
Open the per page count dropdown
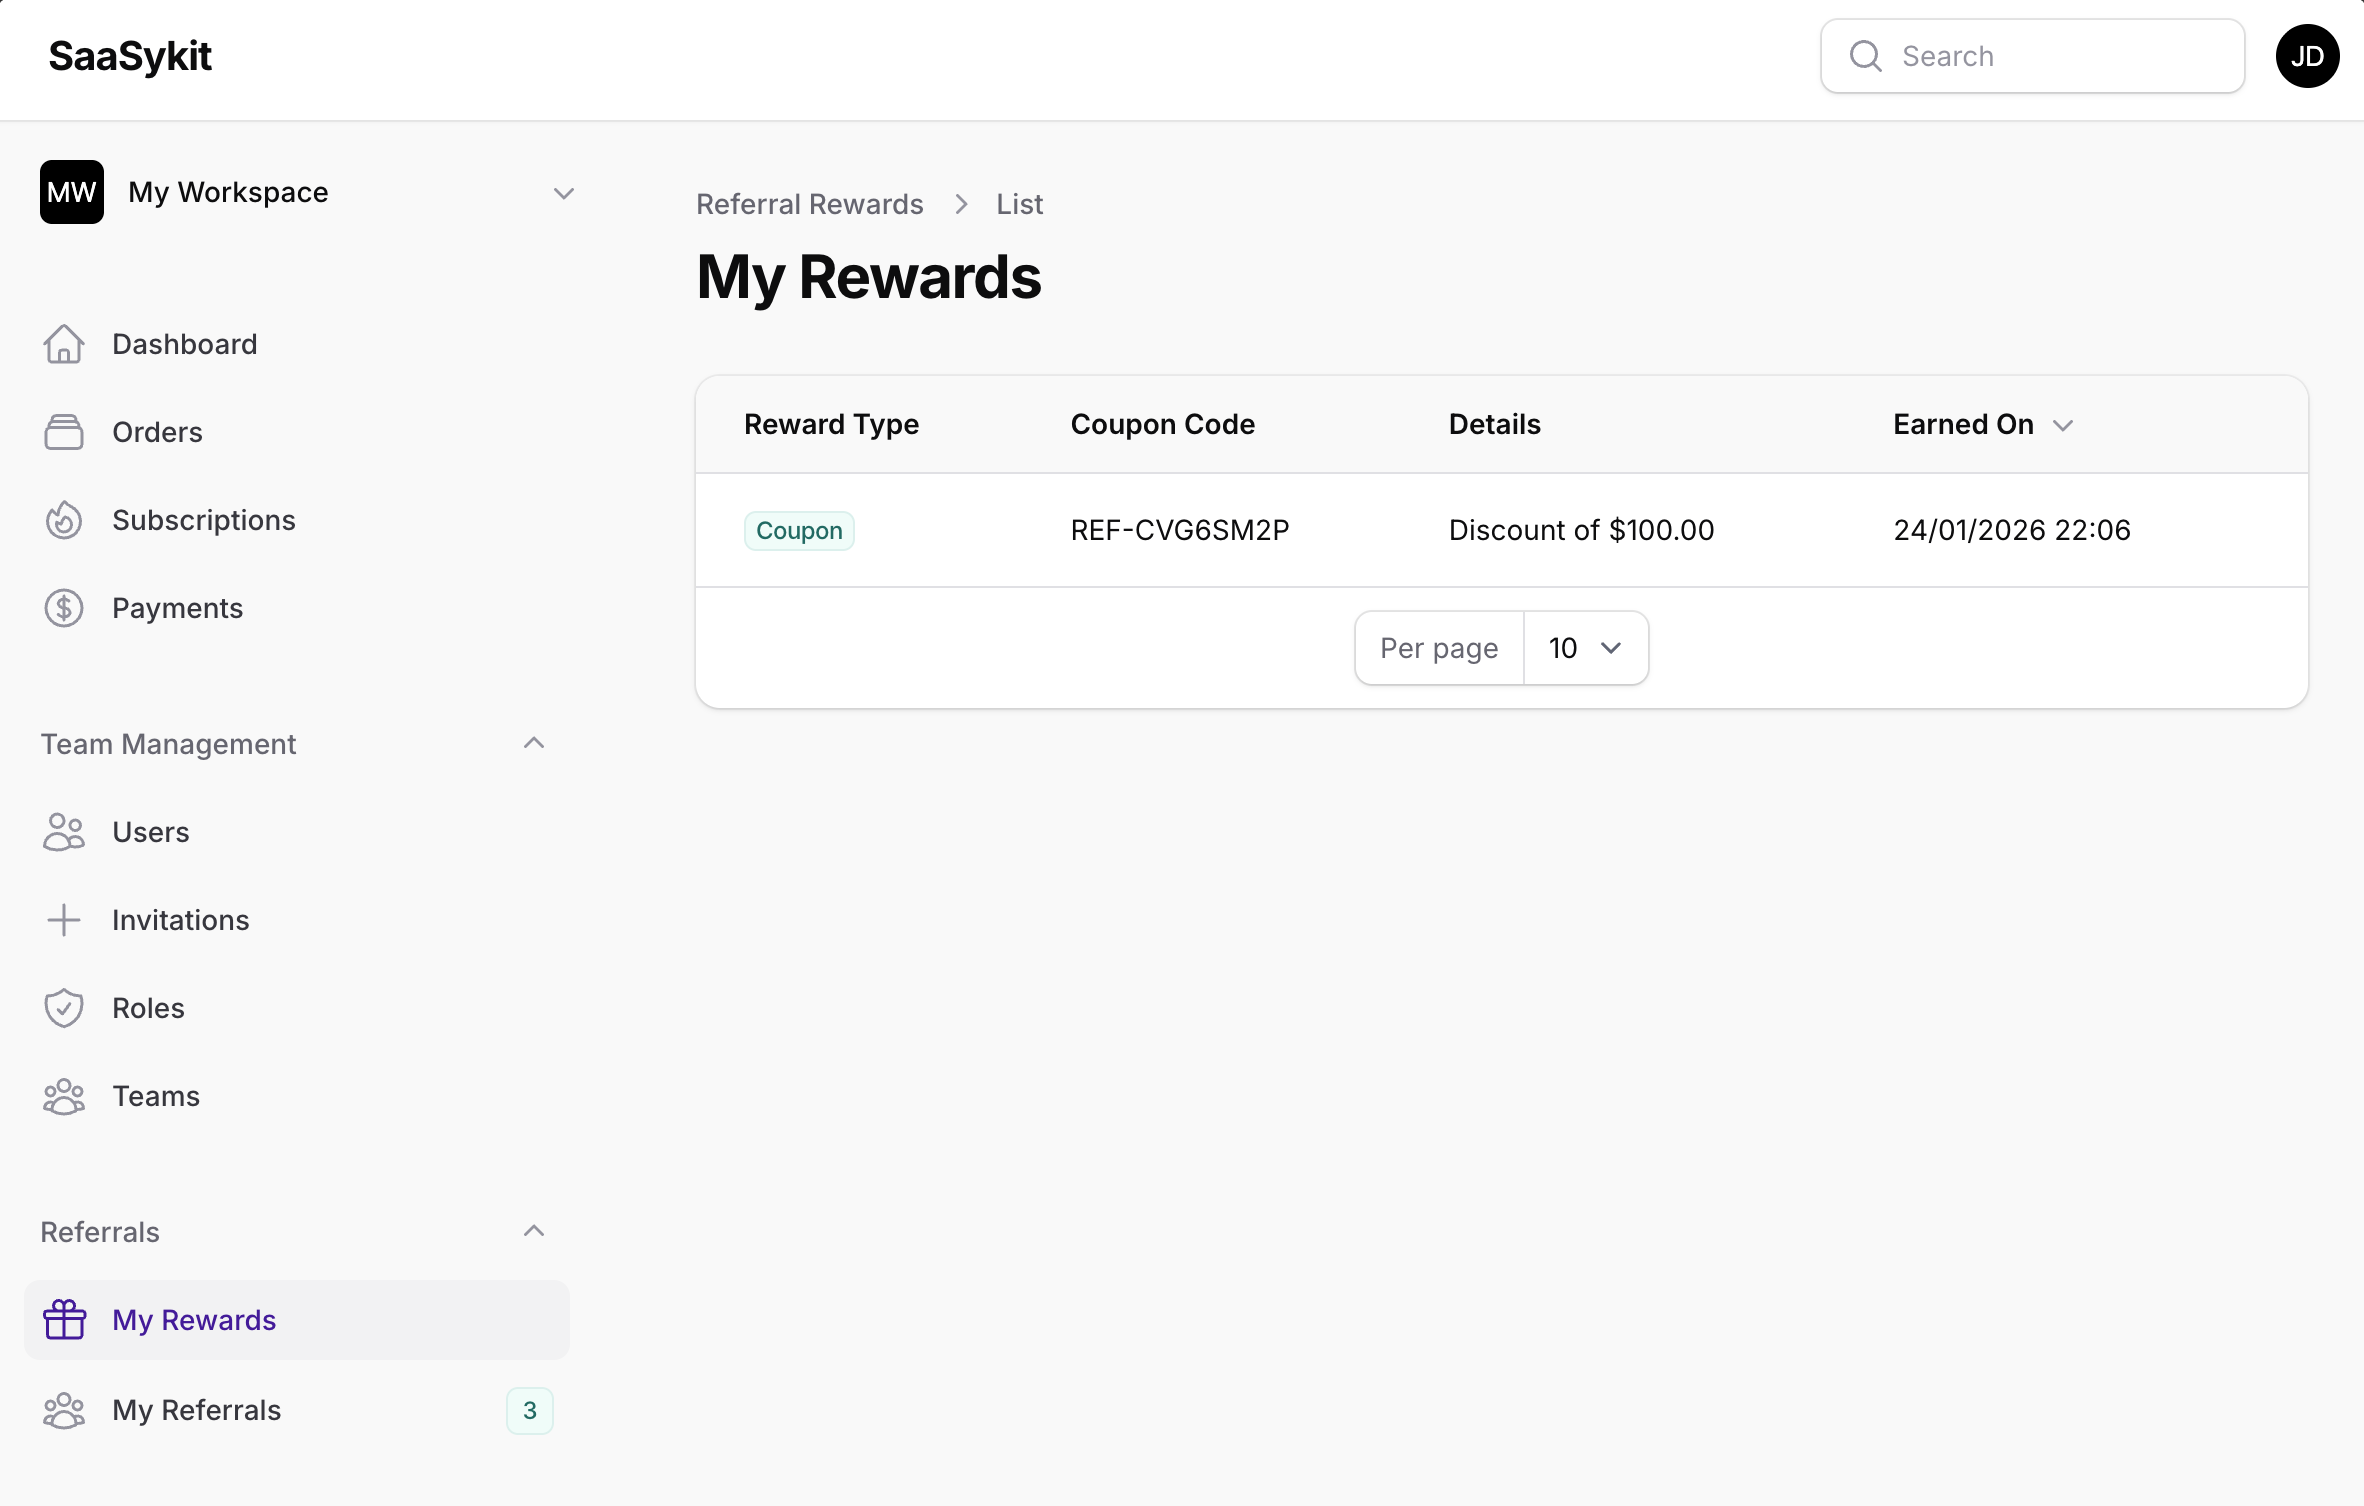click(1585, 647)
